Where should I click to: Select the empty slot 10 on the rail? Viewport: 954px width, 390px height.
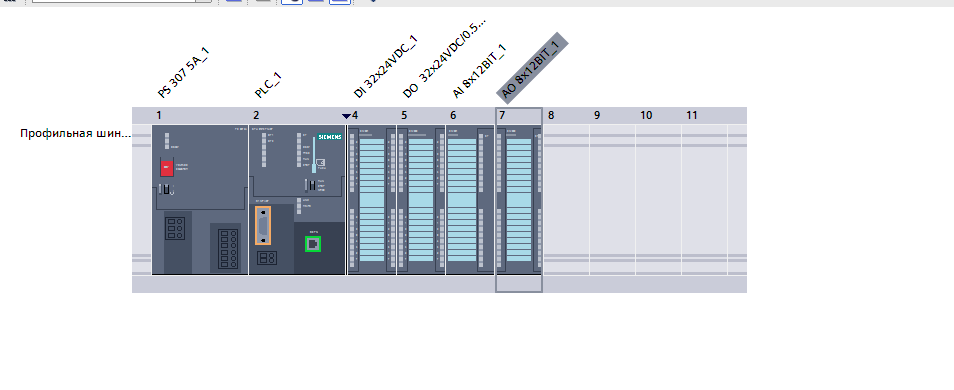[658, 200]
